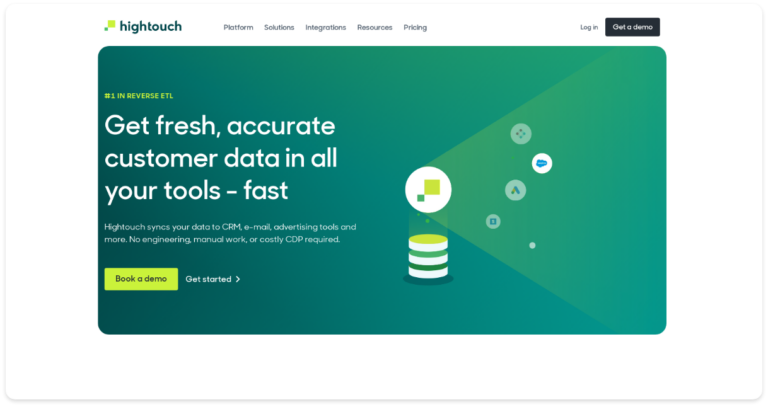Click the large Hightouch logo circle
Viewport: 768px width, 407px height.
tap(428, 190)
